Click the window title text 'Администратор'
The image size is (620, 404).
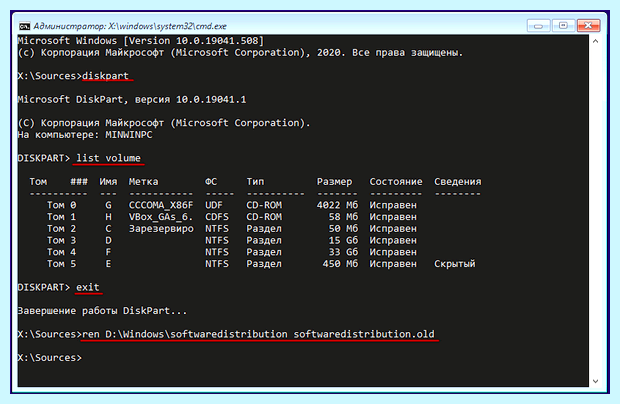70,26
